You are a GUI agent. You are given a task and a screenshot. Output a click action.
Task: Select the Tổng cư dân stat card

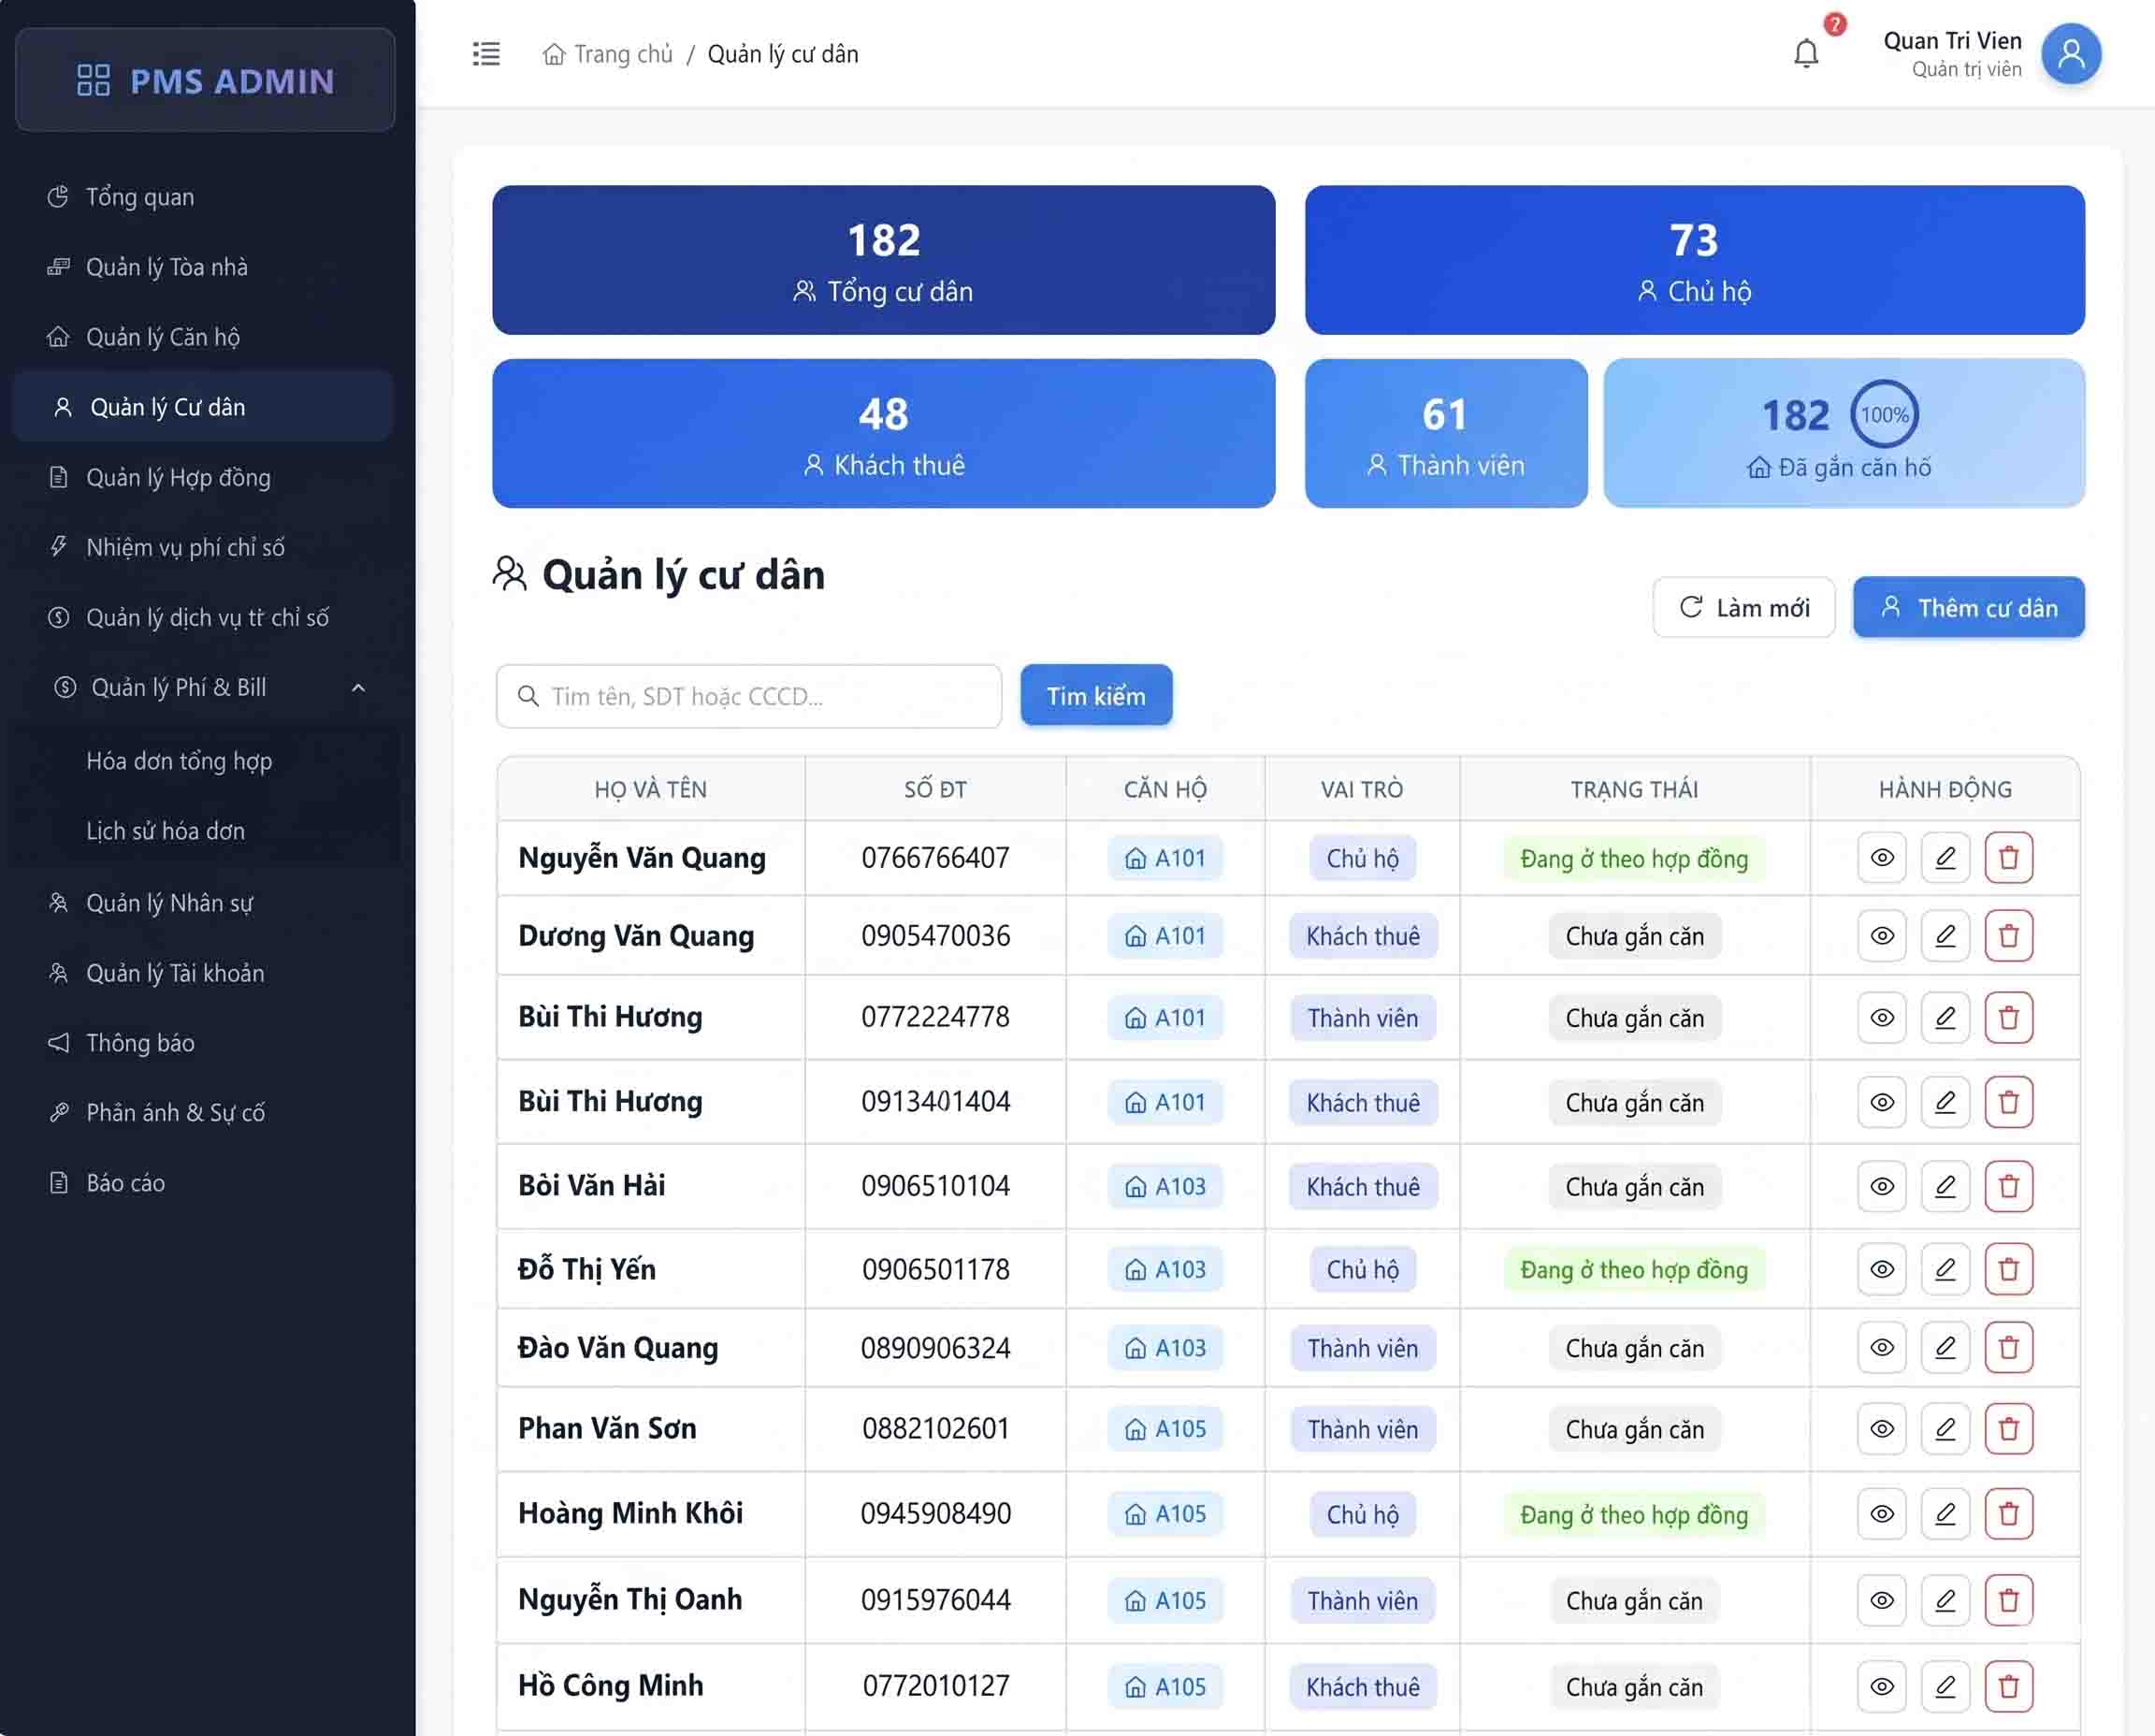click(883, 260)
